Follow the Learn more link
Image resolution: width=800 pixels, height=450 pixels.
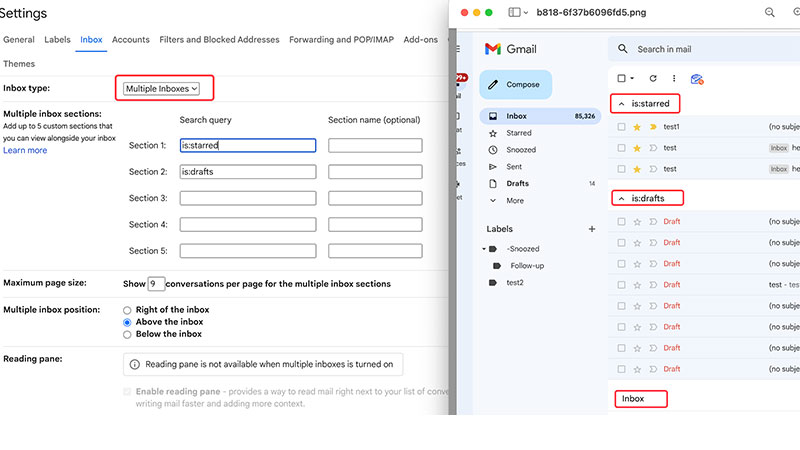pos(25,151)
